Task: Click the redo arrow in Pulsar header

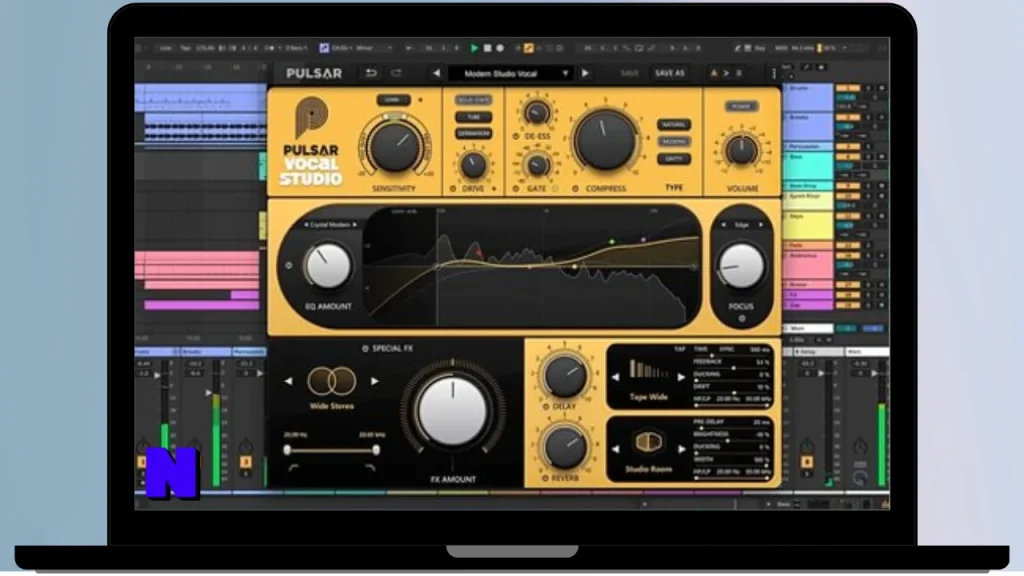Action: [x=396, y=73]
